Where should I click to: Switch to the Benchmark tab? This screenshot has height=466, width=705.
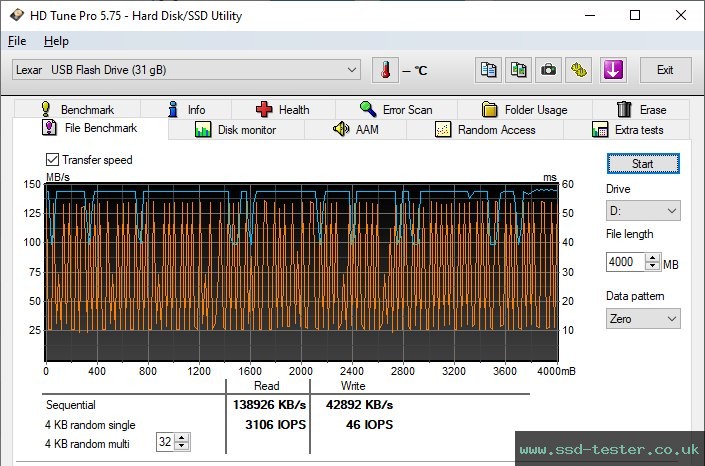[x=77, y=109]
